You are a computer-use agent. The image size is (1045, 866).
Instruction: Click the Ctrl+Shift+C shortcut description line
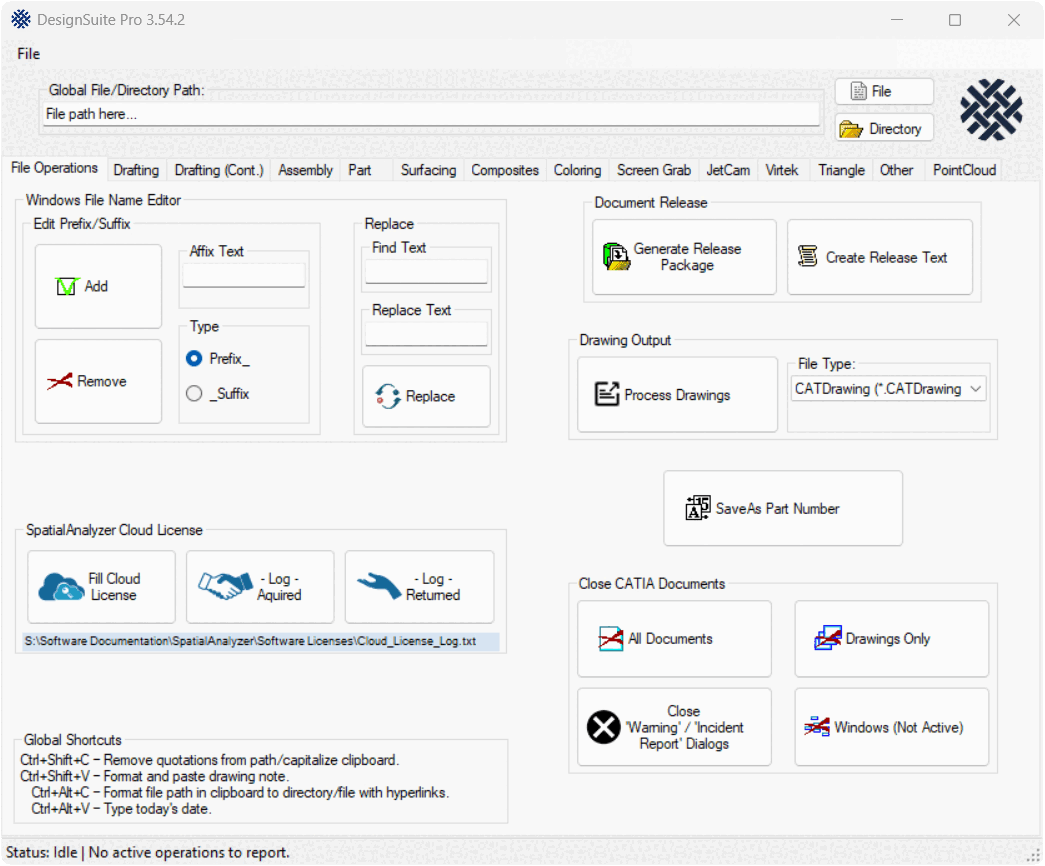click(x=210, y=760)
